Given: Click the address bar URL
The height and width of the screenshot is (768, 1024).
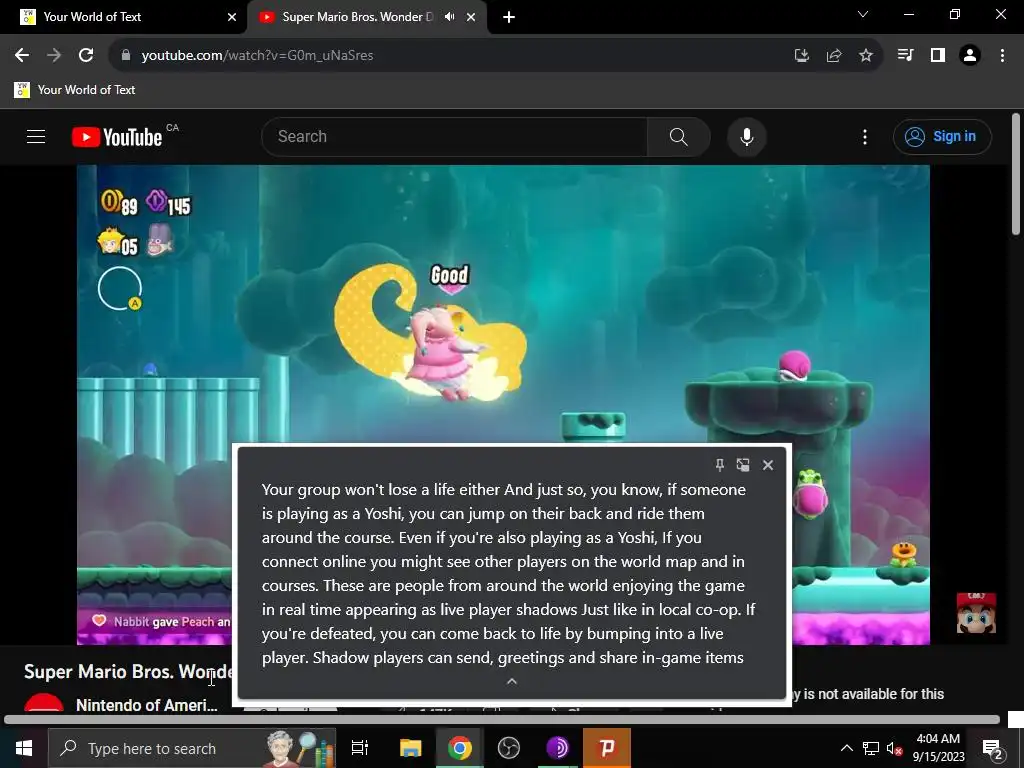Looking at the screenshot, I should [x=257, y=55].
